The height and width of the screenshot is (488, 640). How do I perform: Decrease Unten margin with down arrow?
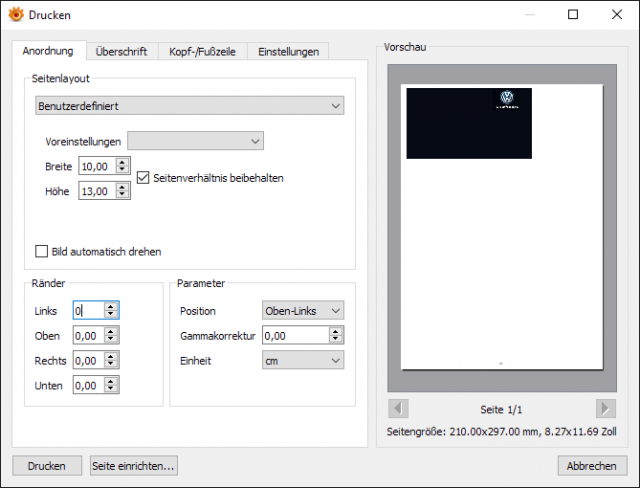[111, 389]
